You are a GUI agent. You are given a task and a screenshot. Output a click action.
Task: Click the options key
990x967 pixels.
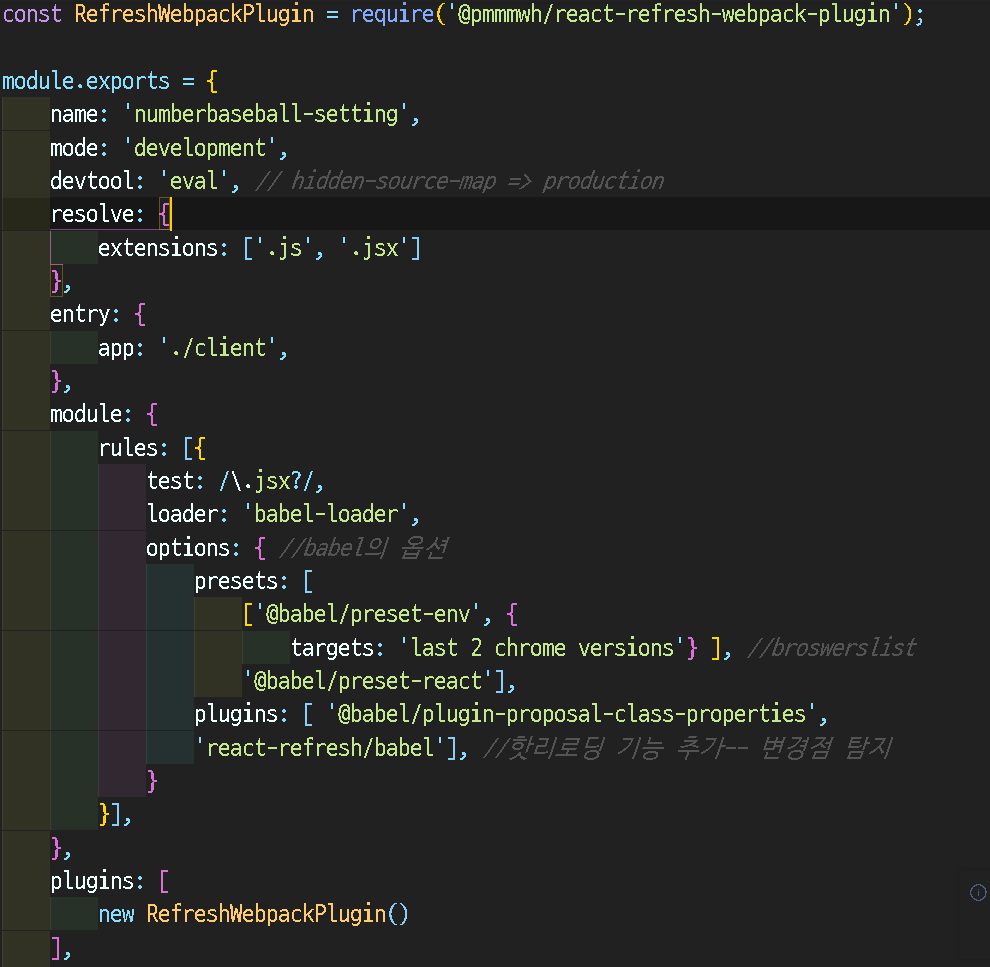(x=188, y=547)
